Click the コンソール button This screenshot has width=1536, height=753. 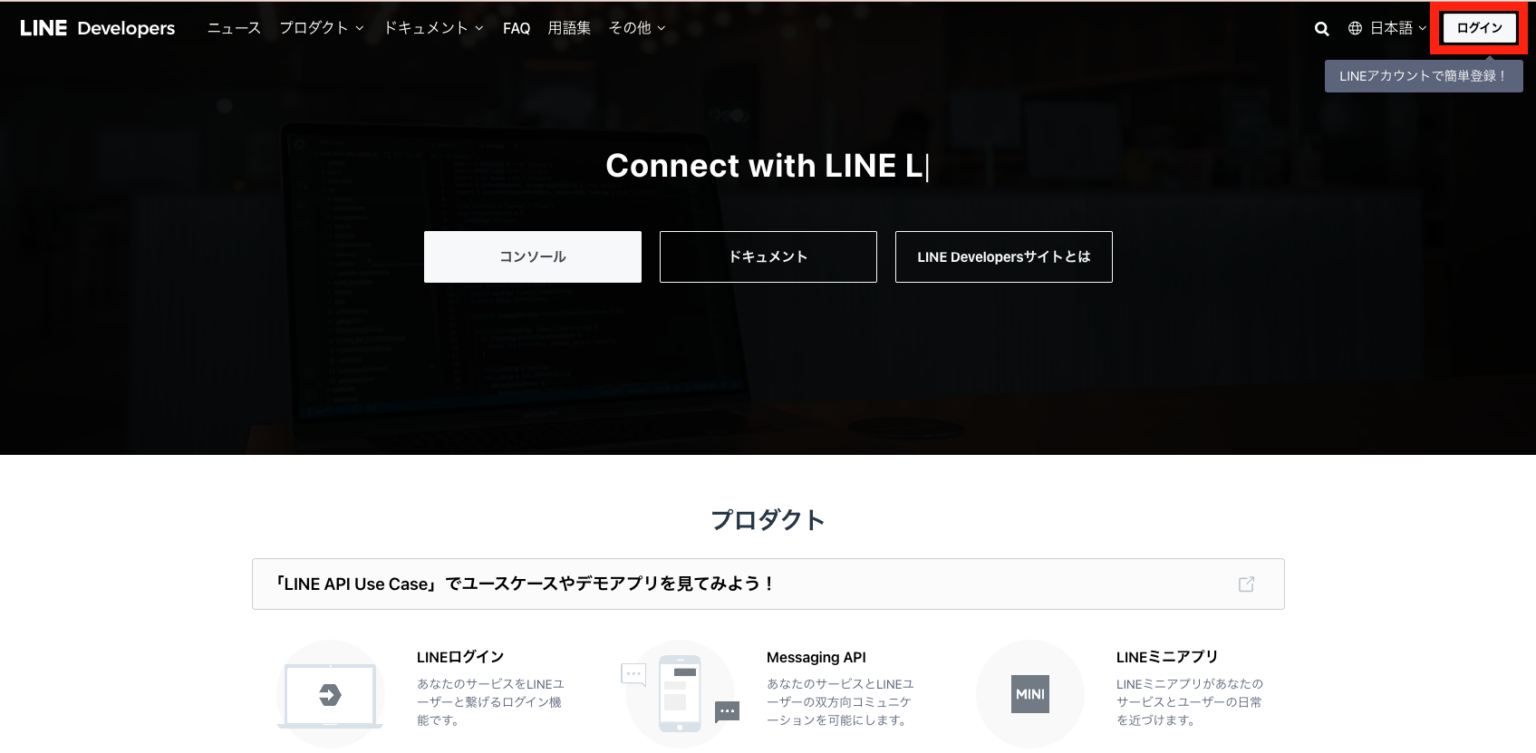tap(532, 256)
